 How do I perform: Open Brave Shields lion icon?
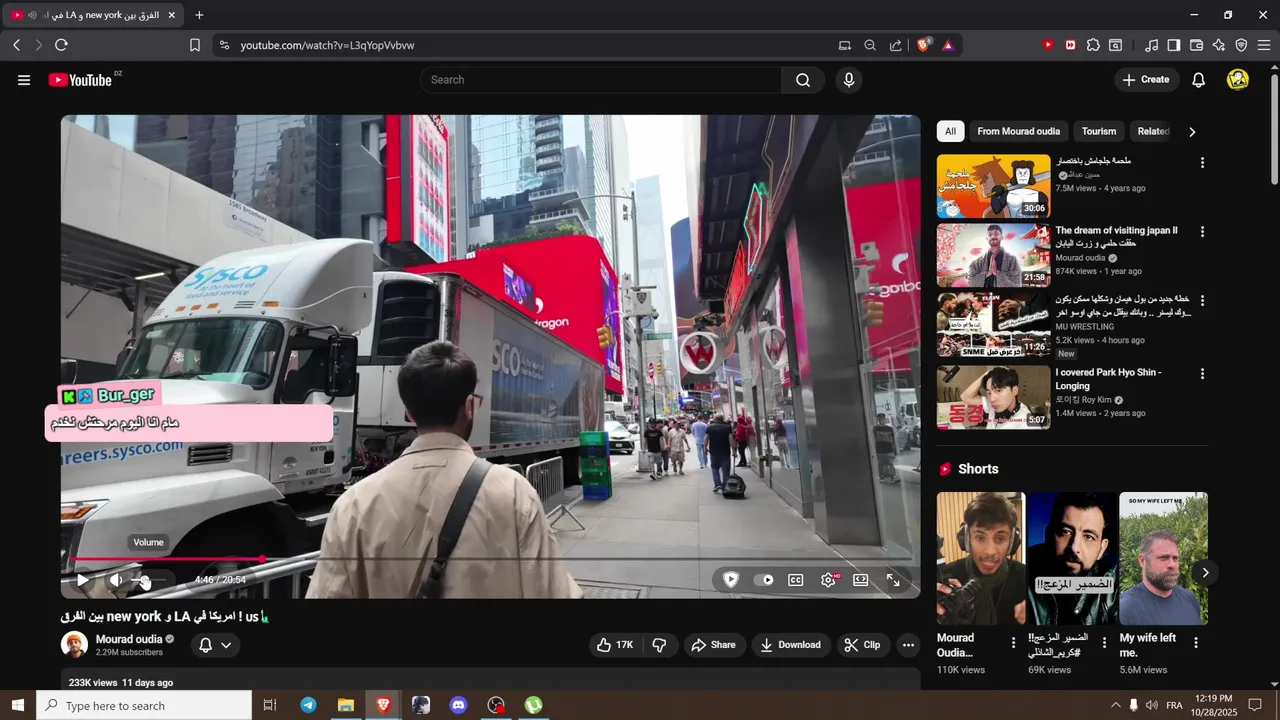[x=923, y=45]
